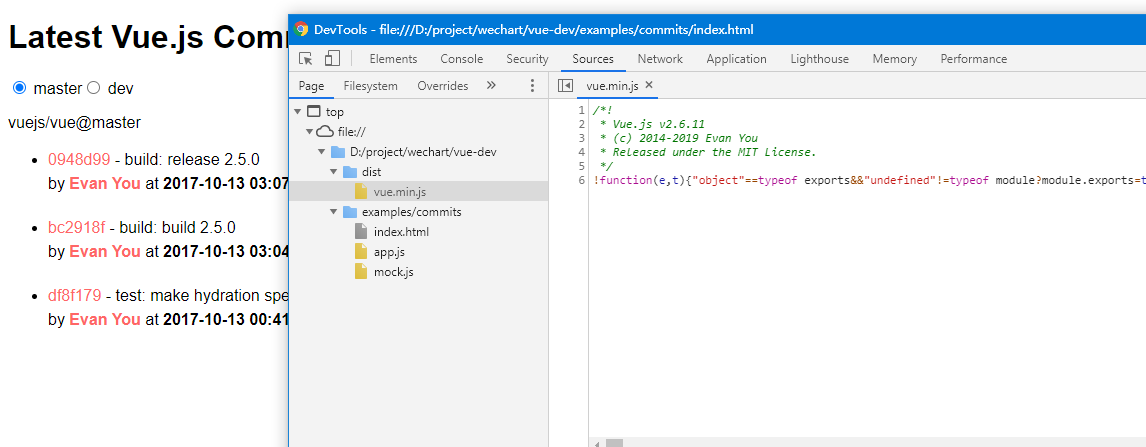Screen dimensions: 1146x447
Task: Toggle the device toolbar icon
Action: pos(333,58)
